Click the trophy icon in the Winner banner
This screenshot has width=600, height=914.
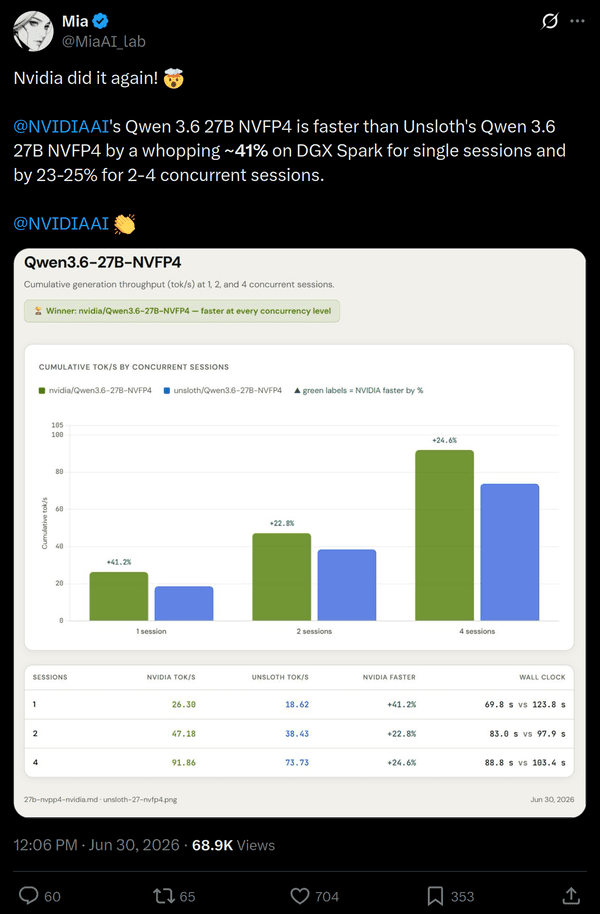(38, 311)
